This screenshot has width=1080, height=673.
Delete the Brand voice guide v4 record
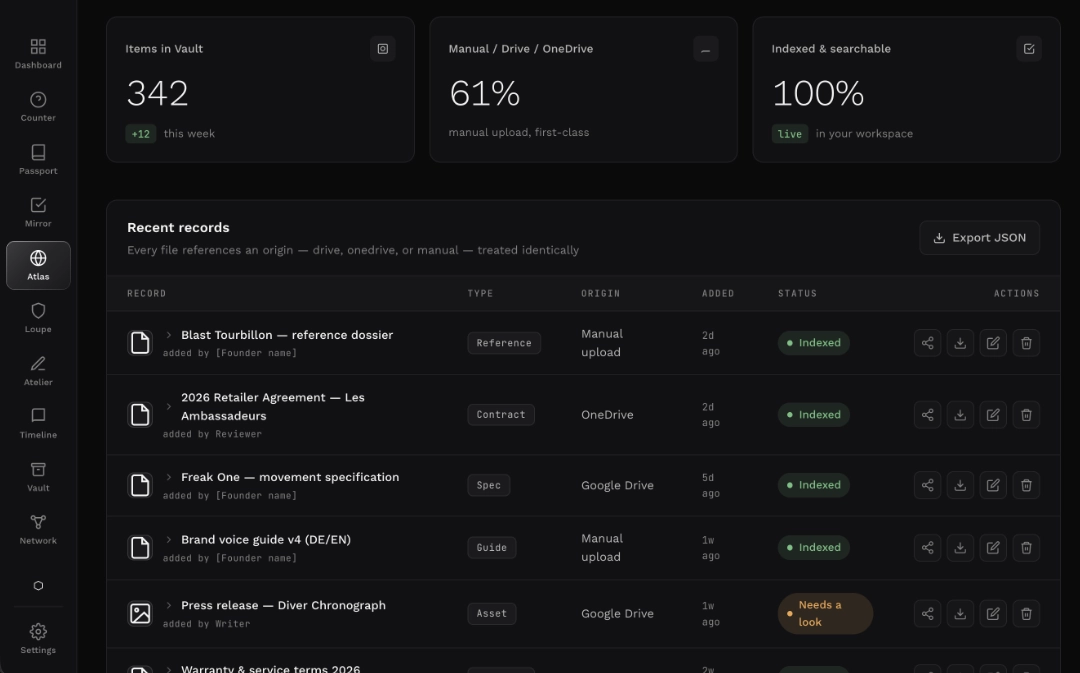(1026, 548)
